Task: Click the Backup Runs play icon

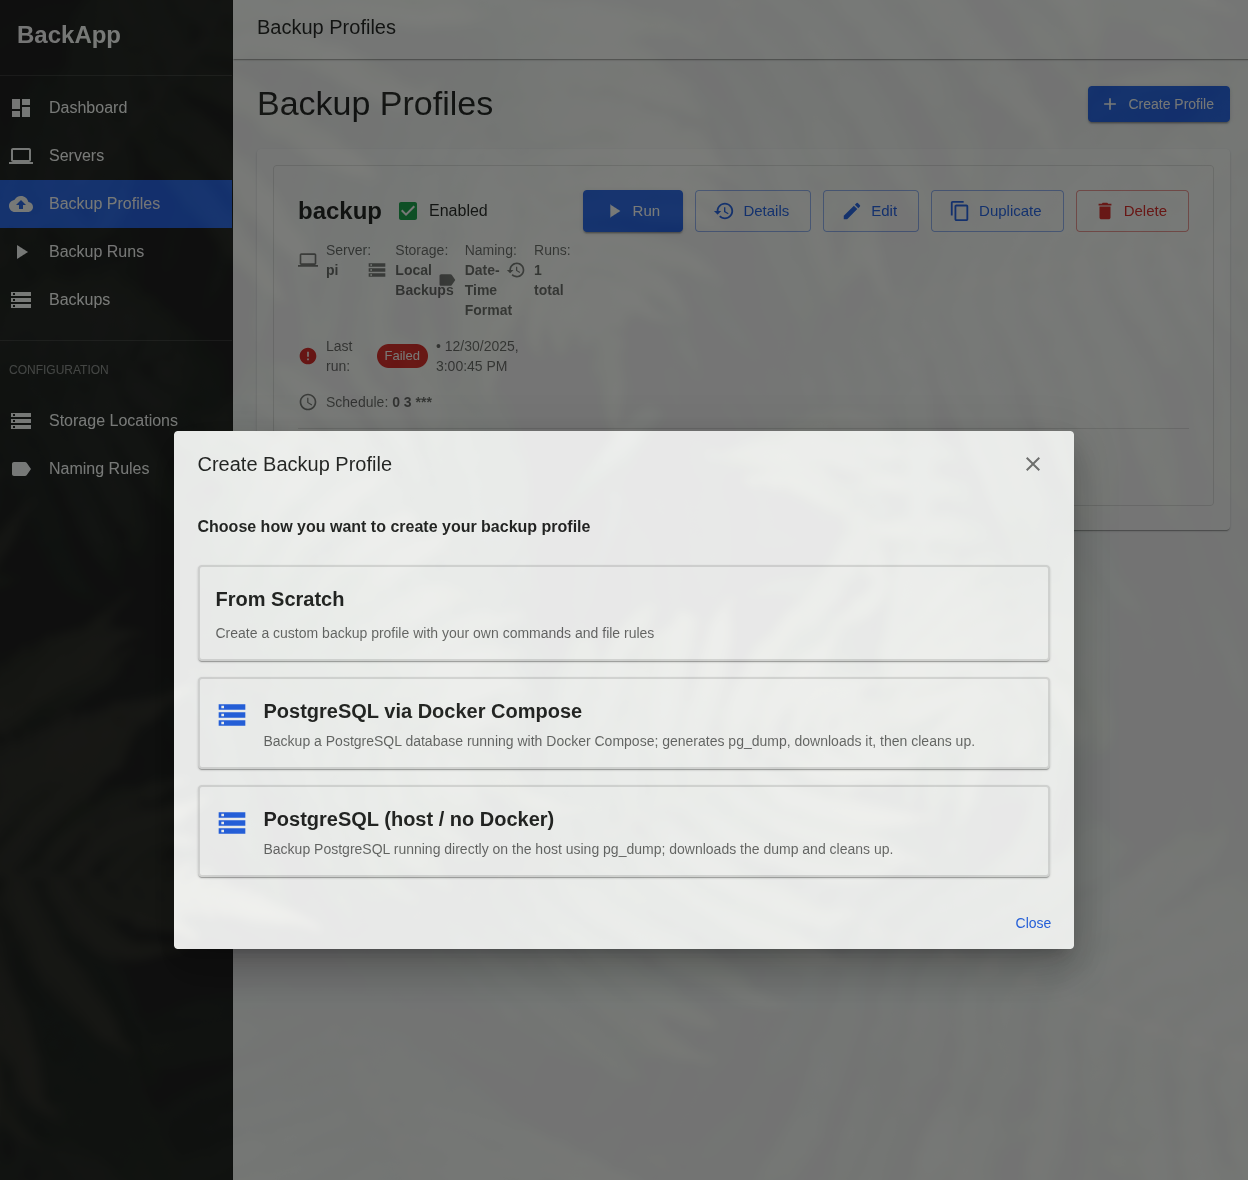Action: pyautogui.click(x=21, y=252)
